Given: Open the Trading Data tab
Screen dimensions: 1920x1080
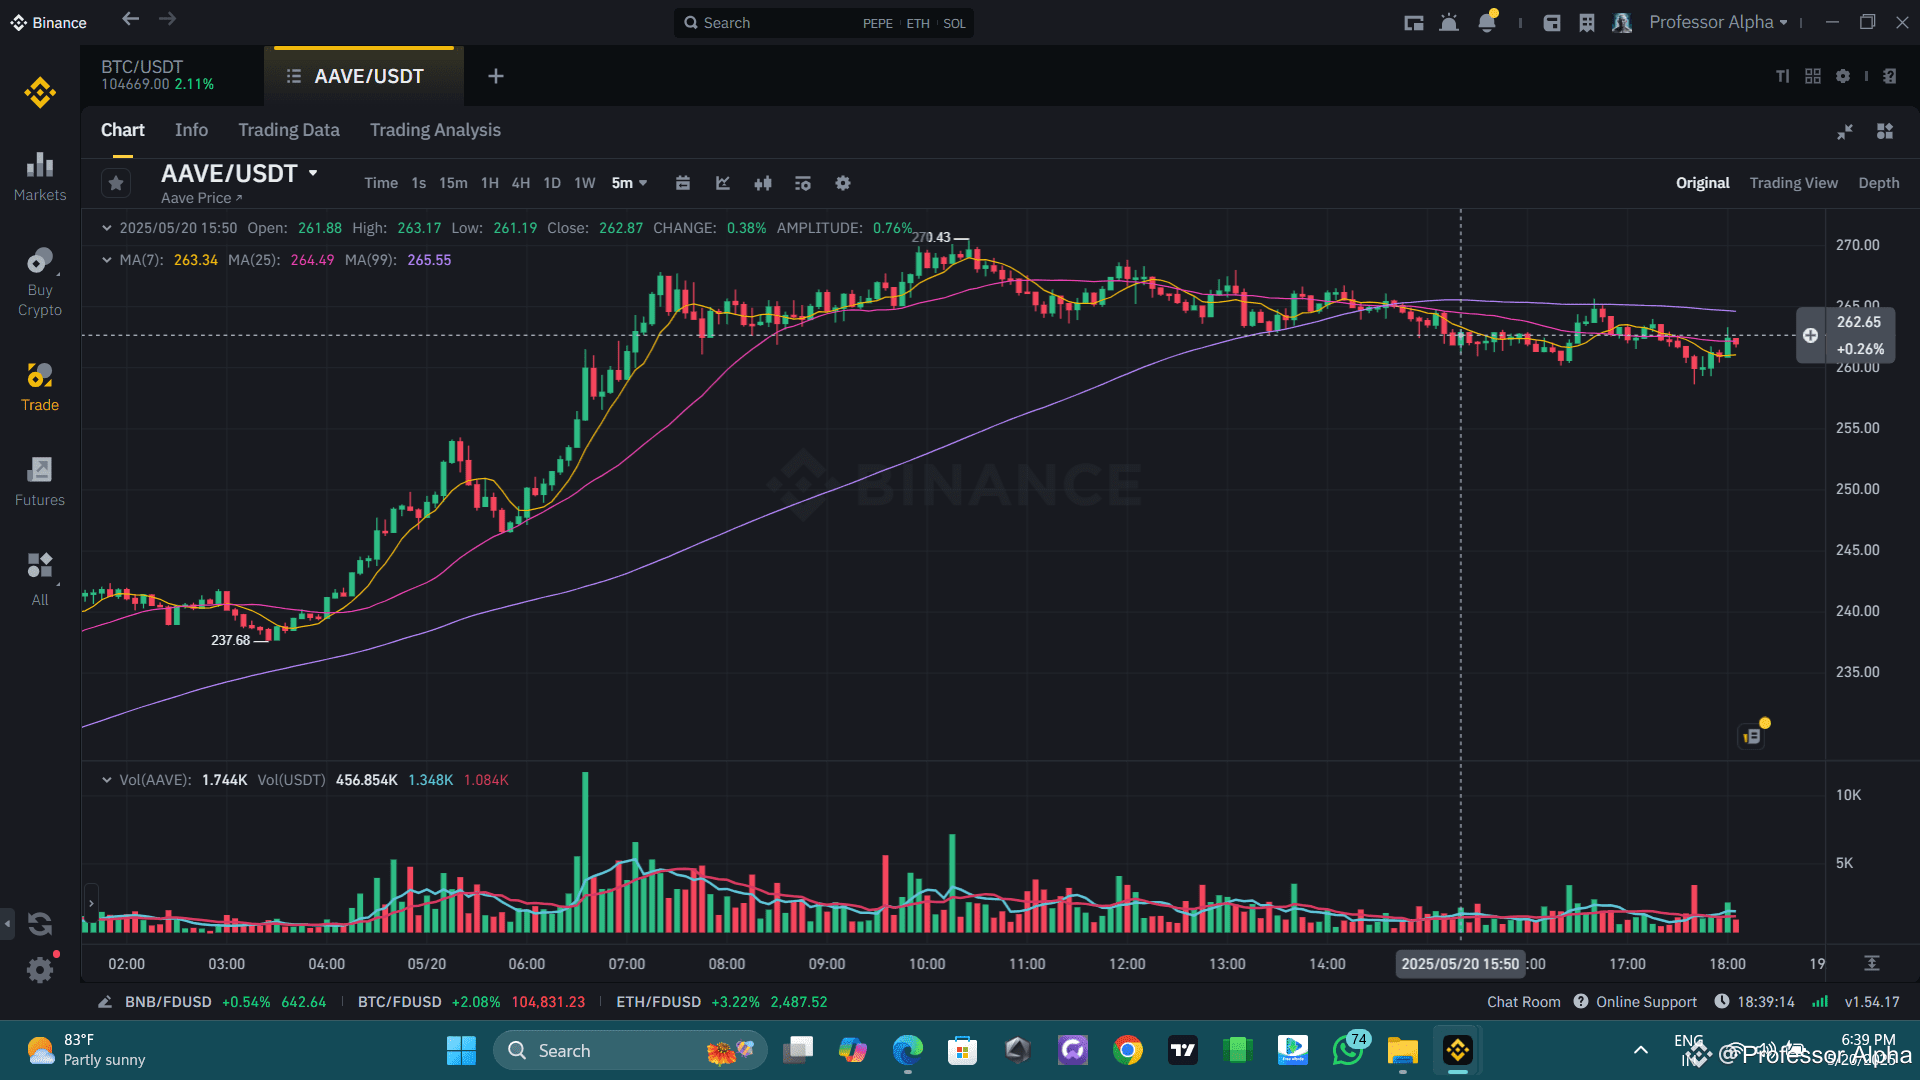Looking at the screenshot, I should coord(289,130).
